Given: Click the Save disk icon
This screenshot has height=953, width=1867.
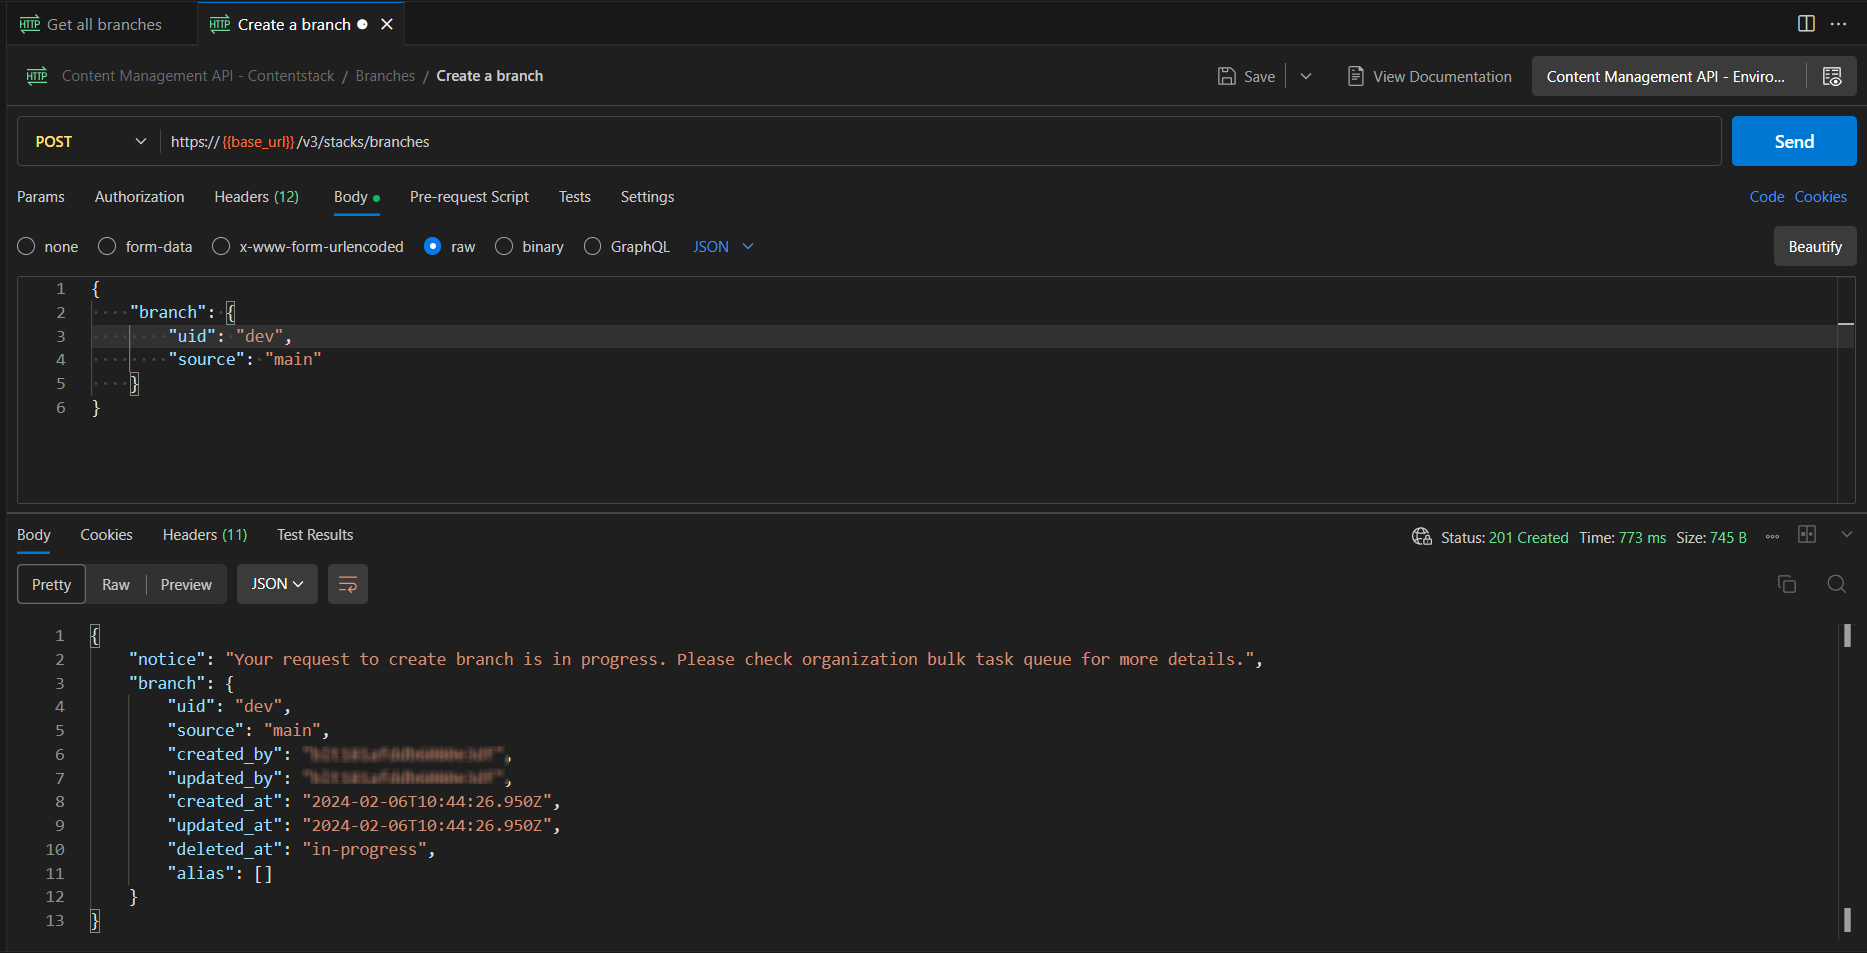Looking at the screenshot, I should click(x=1227, y=76).
